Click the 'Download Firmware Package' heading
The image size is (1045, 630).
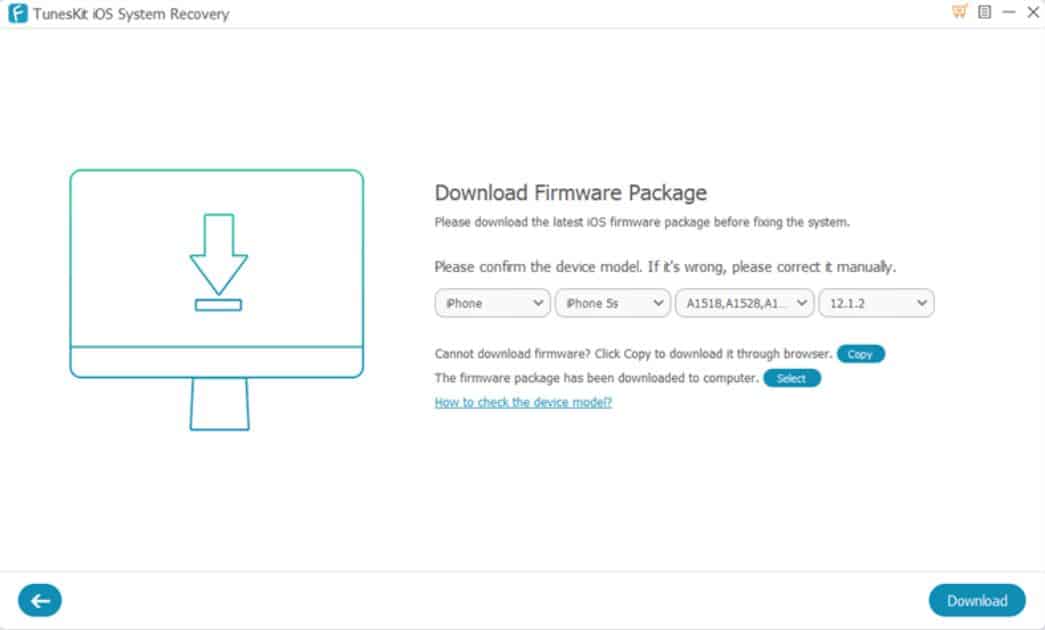570,193
